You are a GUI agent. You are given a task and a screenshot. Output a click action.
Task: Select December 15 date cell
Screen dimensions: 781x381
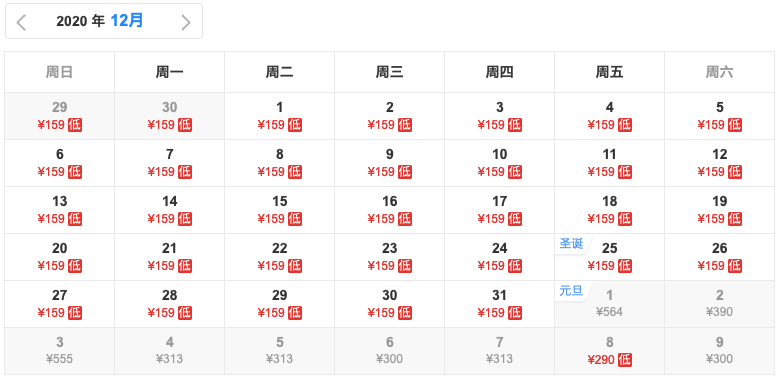279,210
